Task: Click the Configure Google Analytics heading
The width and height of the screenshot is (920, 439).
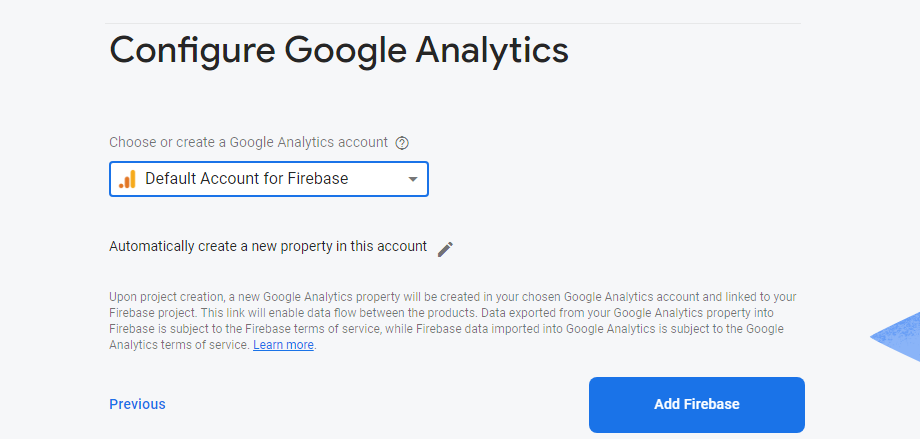Action: point(338,49)
